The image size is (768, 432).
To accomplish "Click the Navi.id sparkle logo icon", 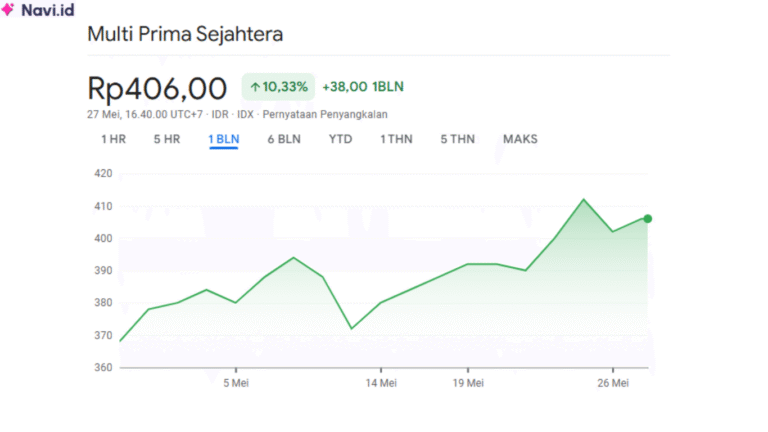I will coord(8,9).
